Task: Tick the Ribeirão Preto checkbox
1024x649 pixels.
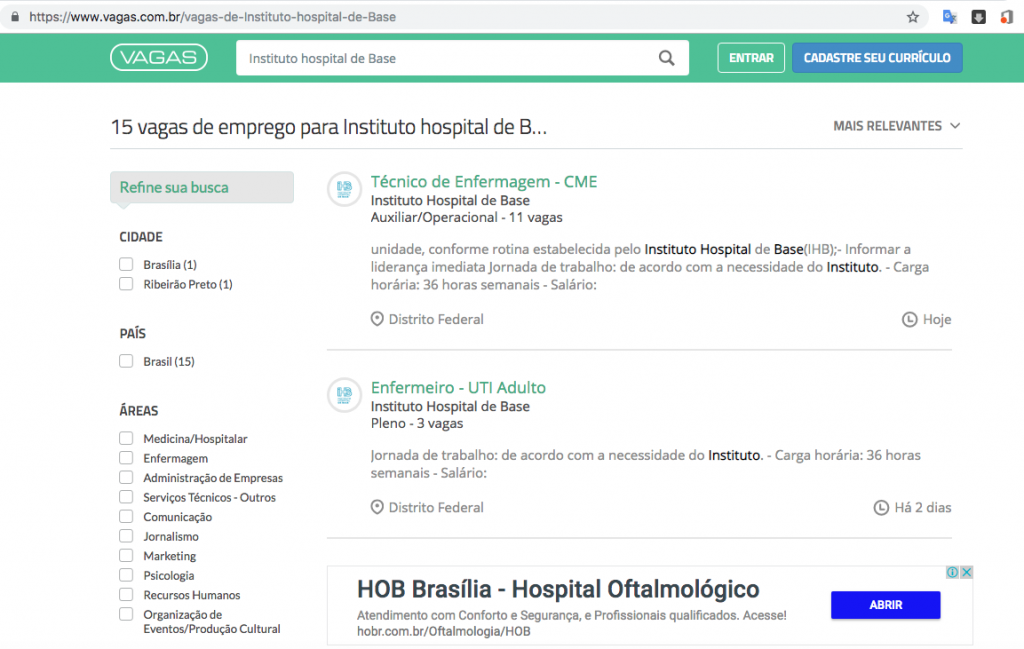Action: [x=126, y=284]
